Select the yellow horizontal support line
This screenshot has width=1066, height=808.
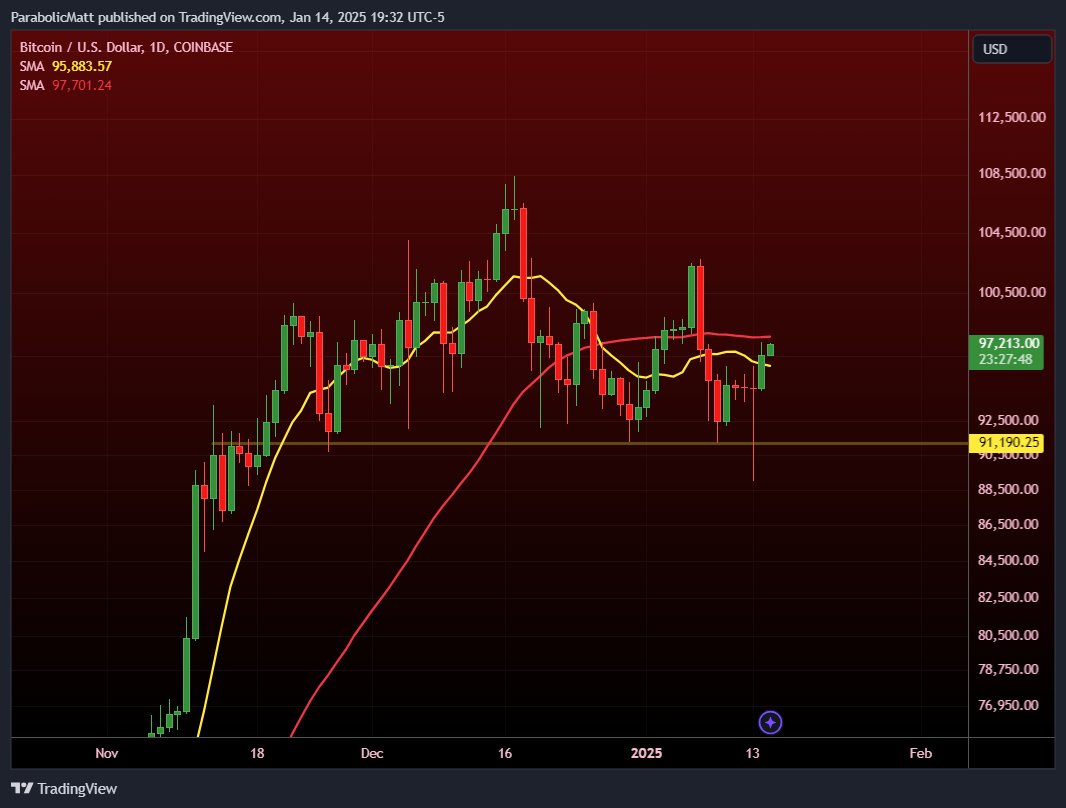pyautogui.click(x=590, y=443)
